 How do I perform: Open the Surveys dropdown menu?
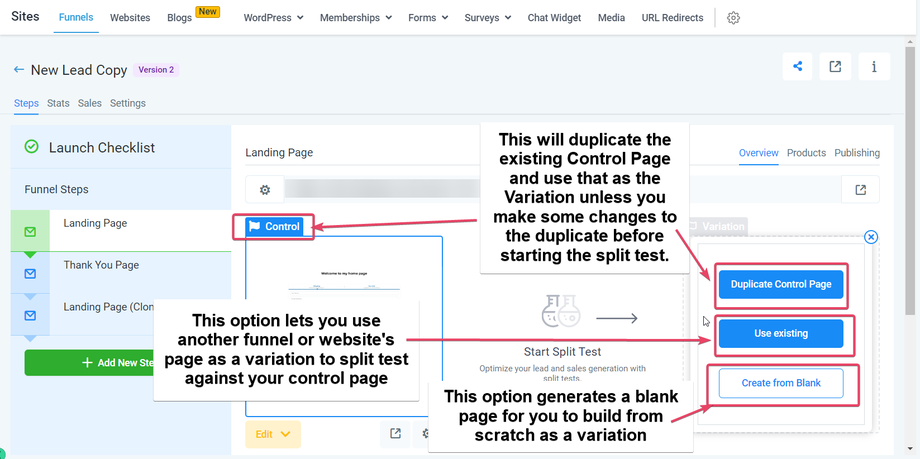487,18
